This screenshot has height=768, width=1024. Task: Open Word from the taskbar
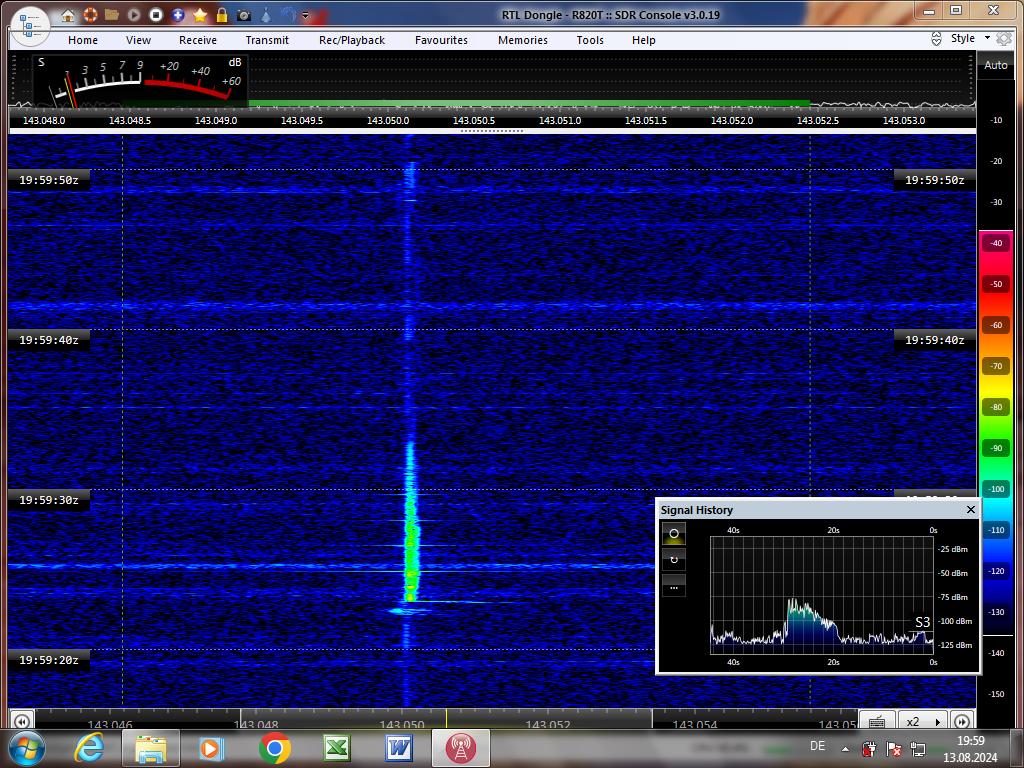[398, 748]
